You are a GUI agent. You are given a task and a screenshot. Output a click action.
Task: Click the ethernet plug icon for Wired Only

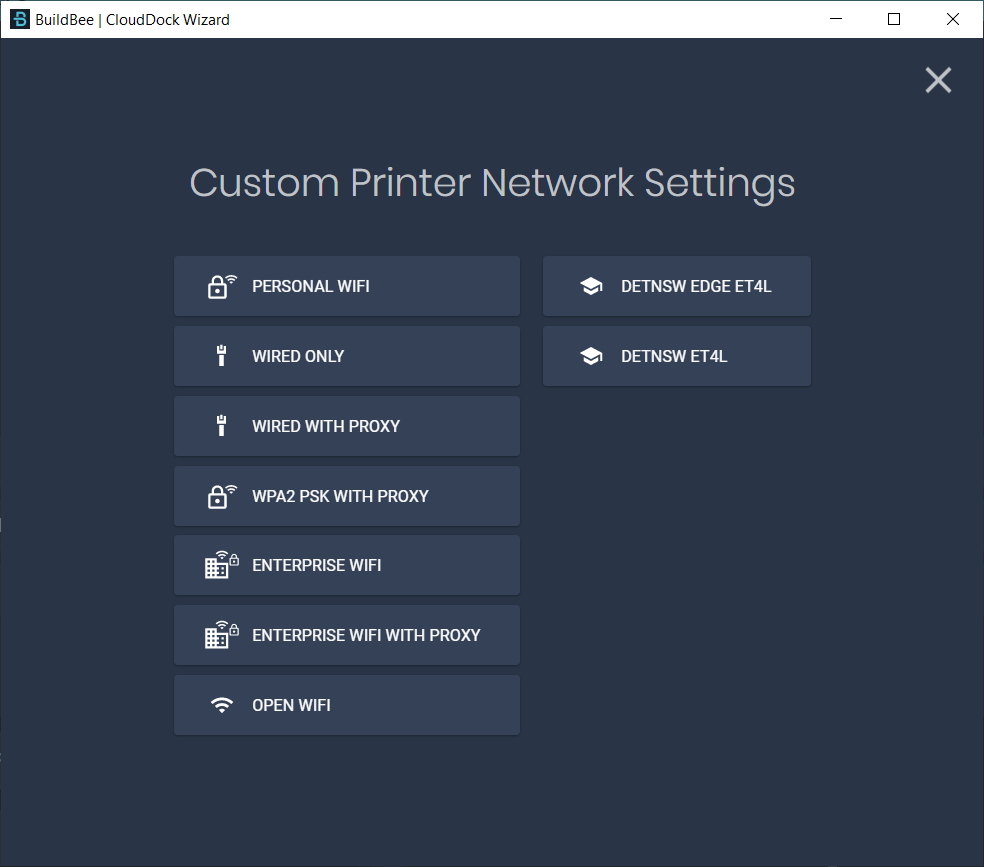point(221,356)
